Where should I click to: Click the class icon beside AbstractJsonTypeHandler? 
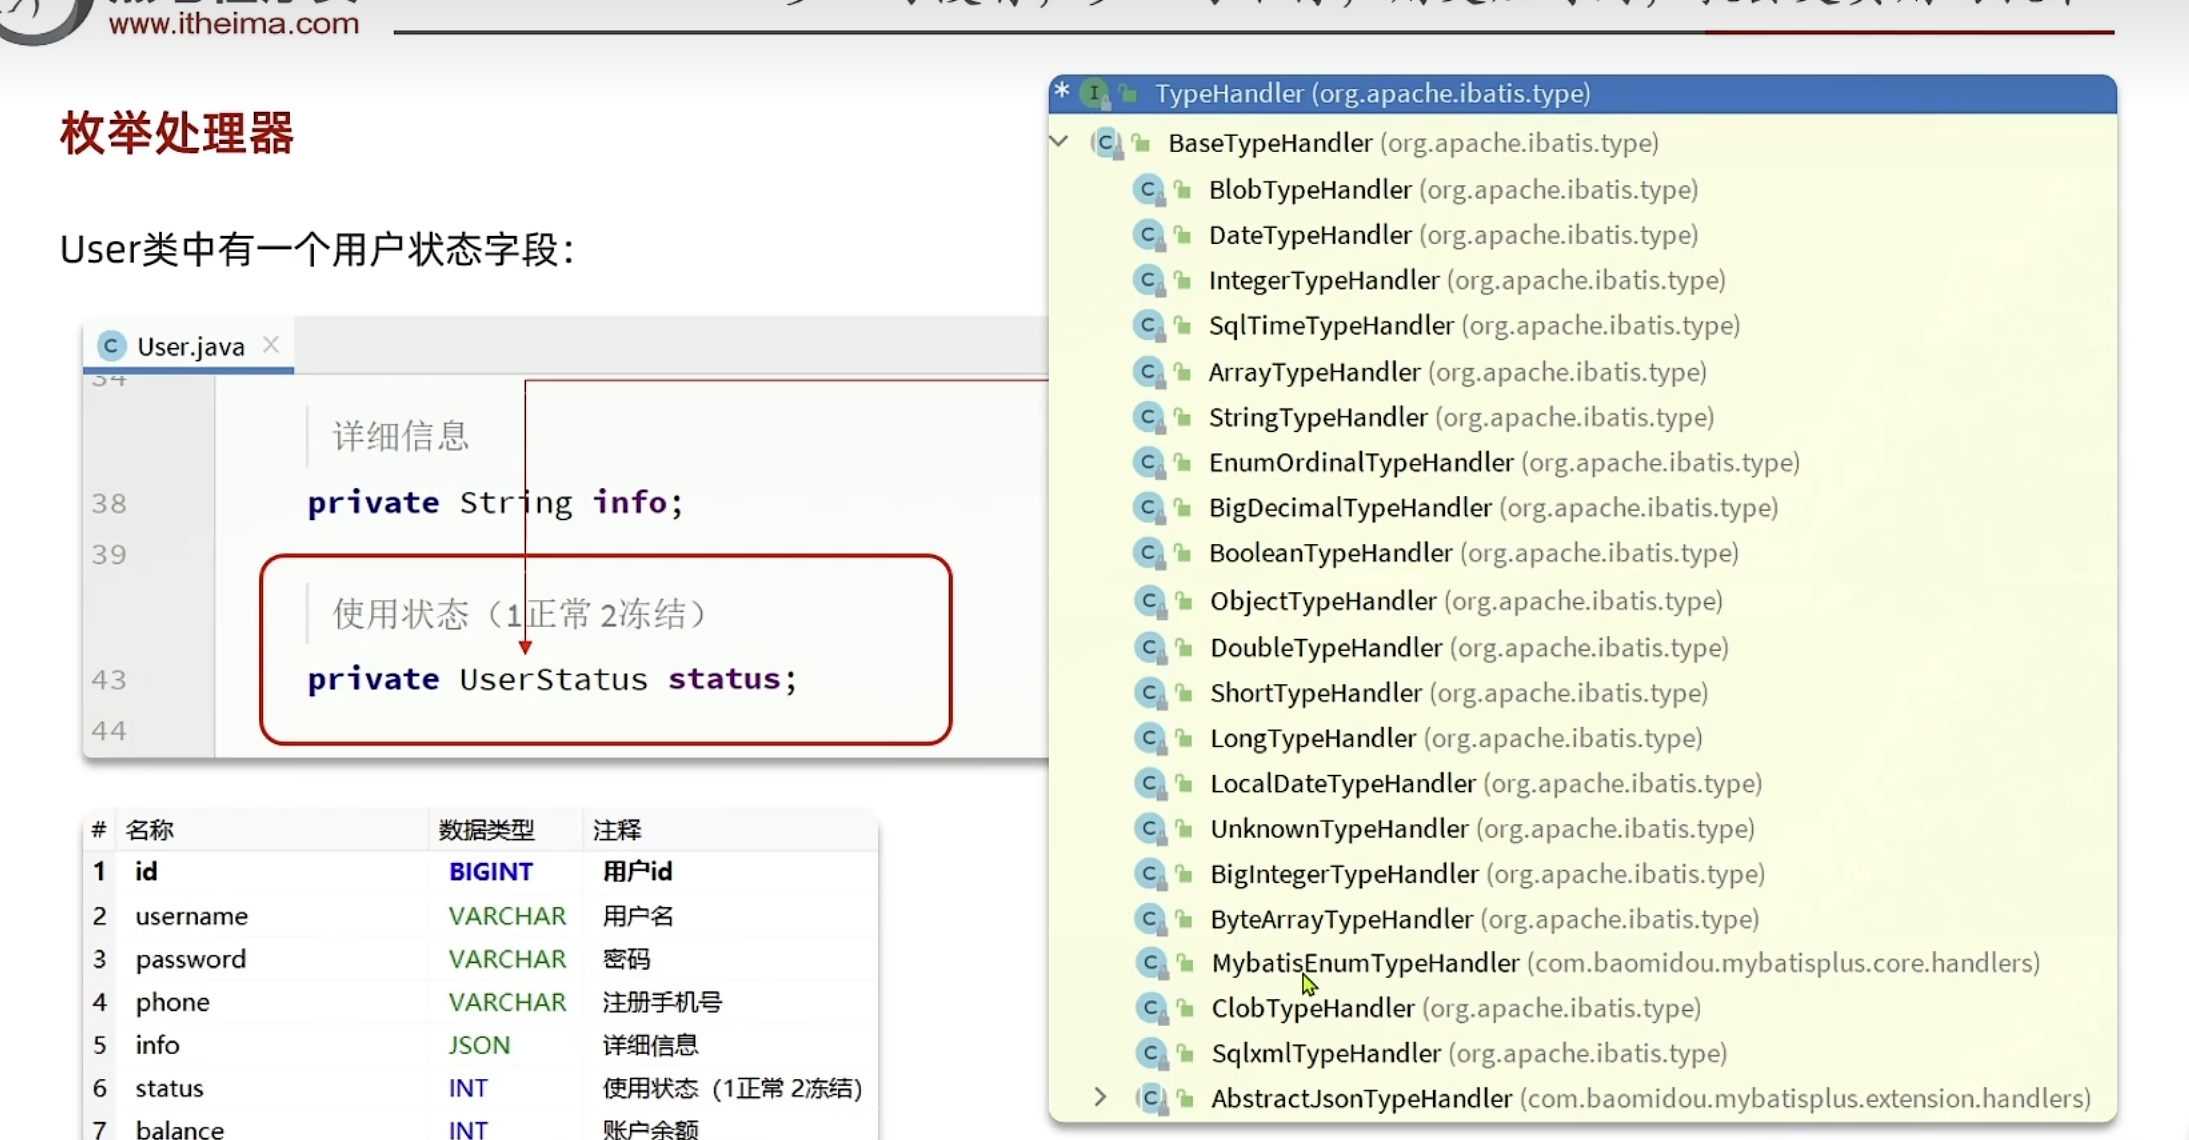(1150, 1098)
